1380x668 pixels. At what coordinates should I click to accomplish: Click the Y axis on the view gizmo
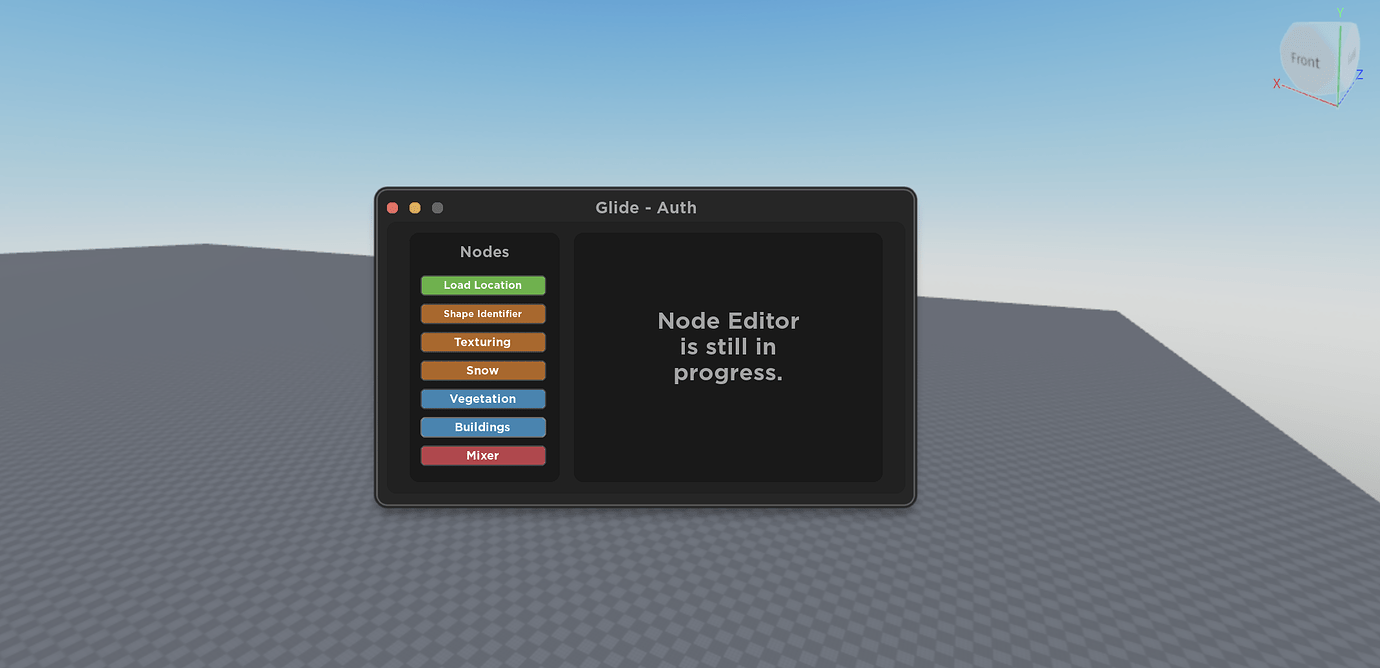1340,14
